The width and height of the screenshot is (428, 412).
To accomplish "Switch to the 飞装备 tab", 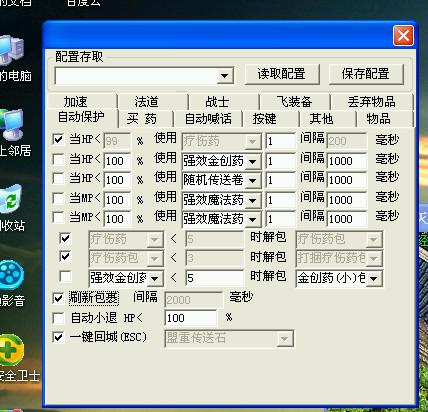I will point(294,102).
